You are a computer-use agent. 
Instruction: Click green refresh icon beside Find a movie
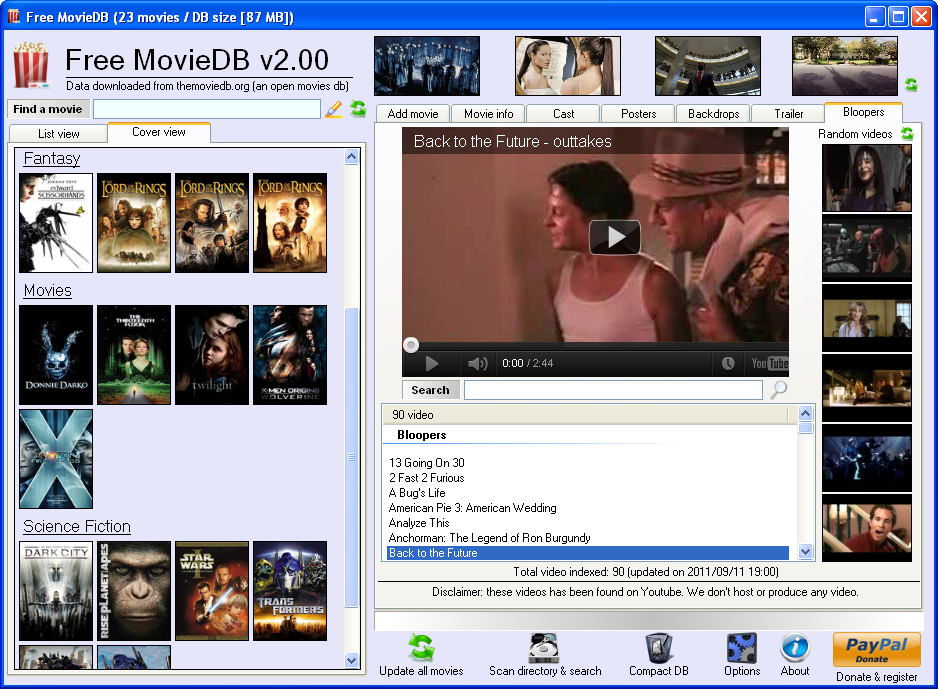coord(357,109)
